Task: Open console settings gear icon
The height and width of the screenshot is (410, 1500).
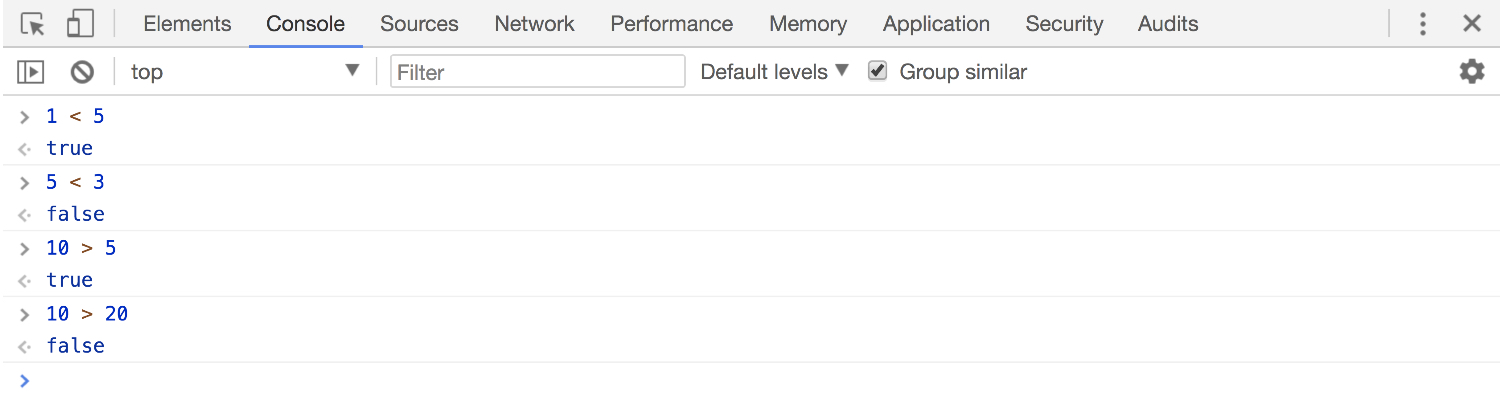Action: click(x=1472, y=72)
